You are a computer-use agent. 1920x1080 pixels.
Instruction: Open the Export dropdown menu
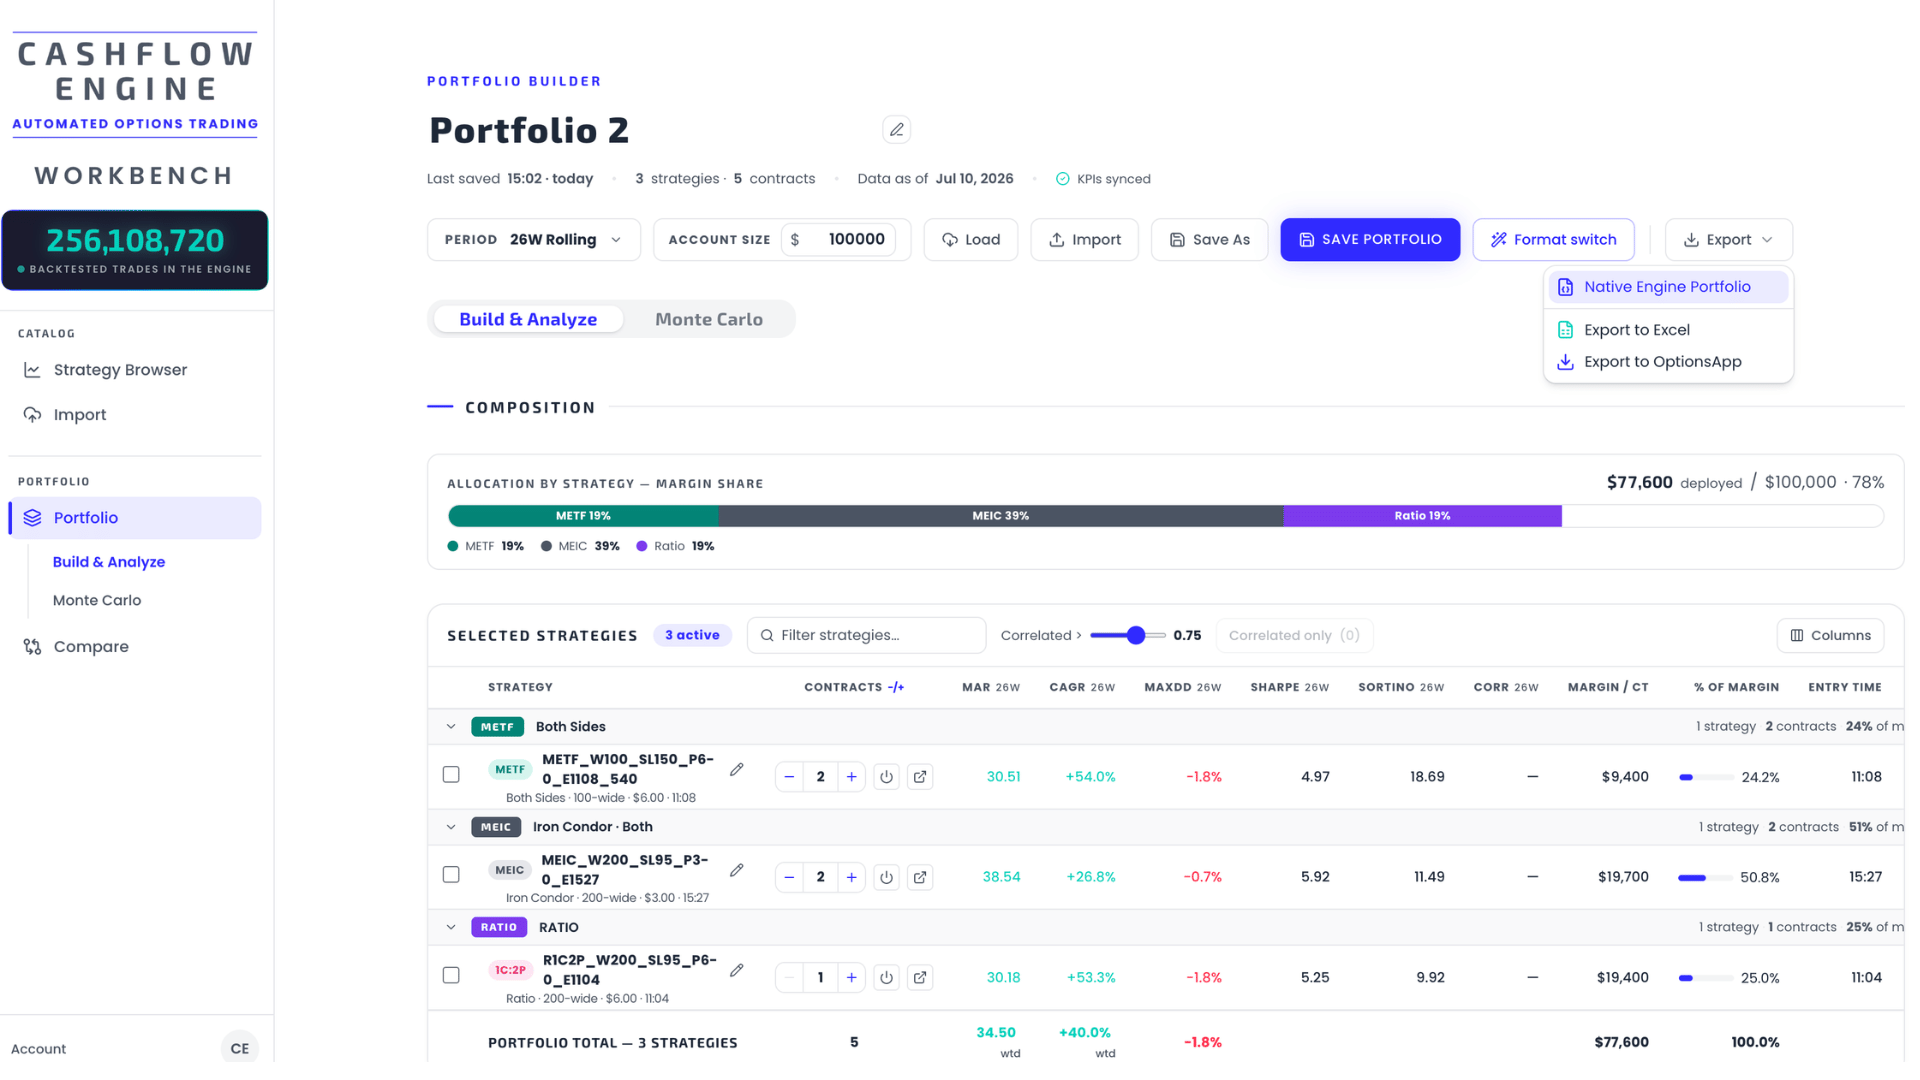[1728, 240]
